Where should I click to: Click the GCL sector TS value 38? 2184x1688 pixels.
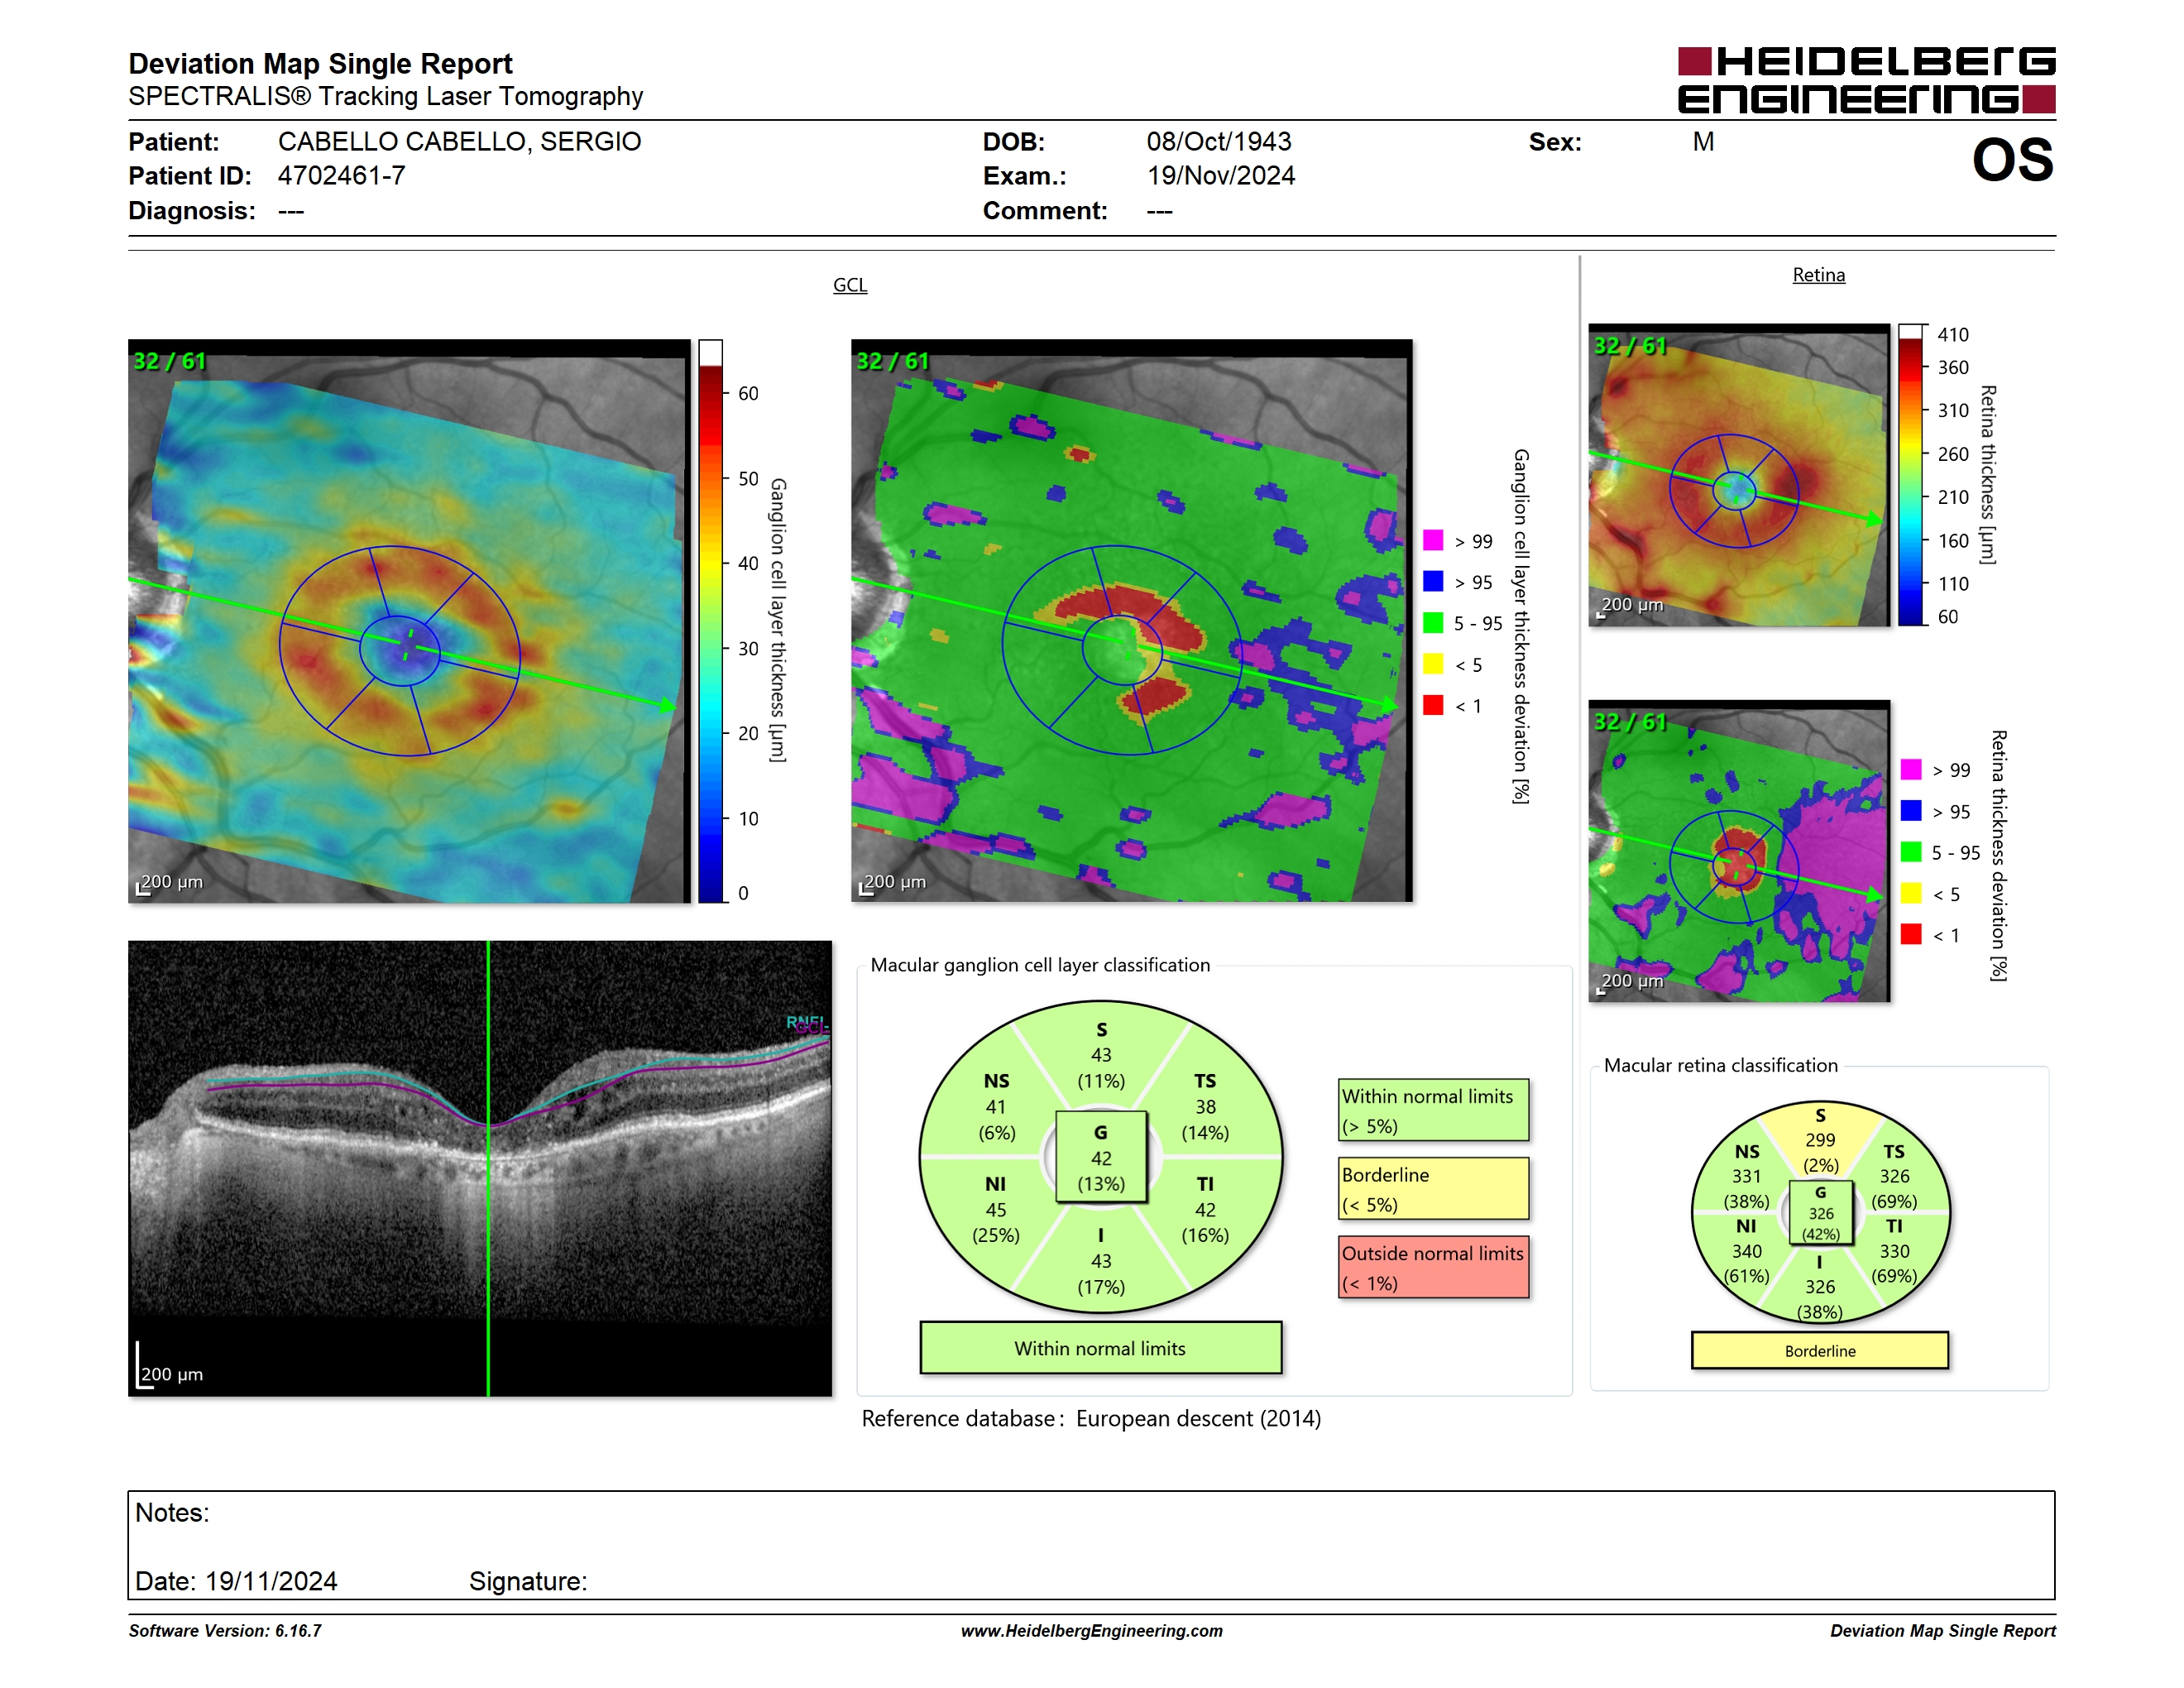(x=1205, y=1107)
